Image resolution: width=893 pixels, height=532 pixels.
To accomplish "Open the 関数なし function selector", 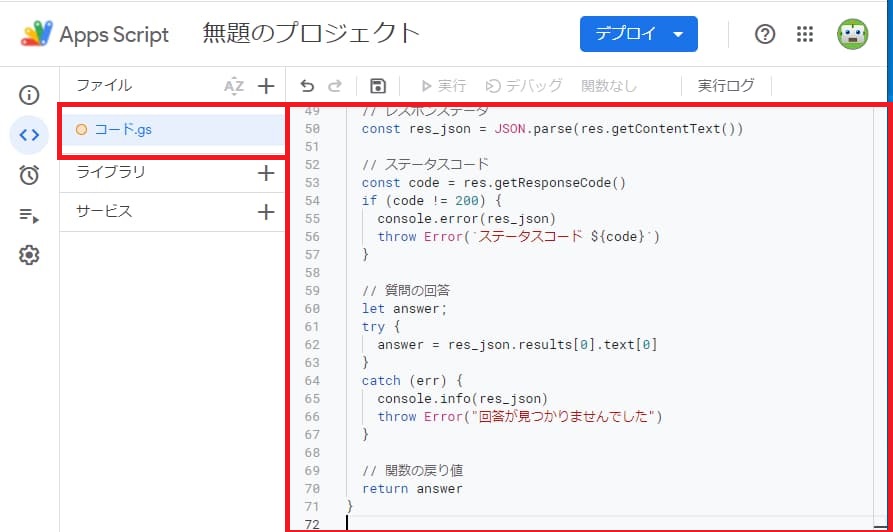I will coord(608,86).
